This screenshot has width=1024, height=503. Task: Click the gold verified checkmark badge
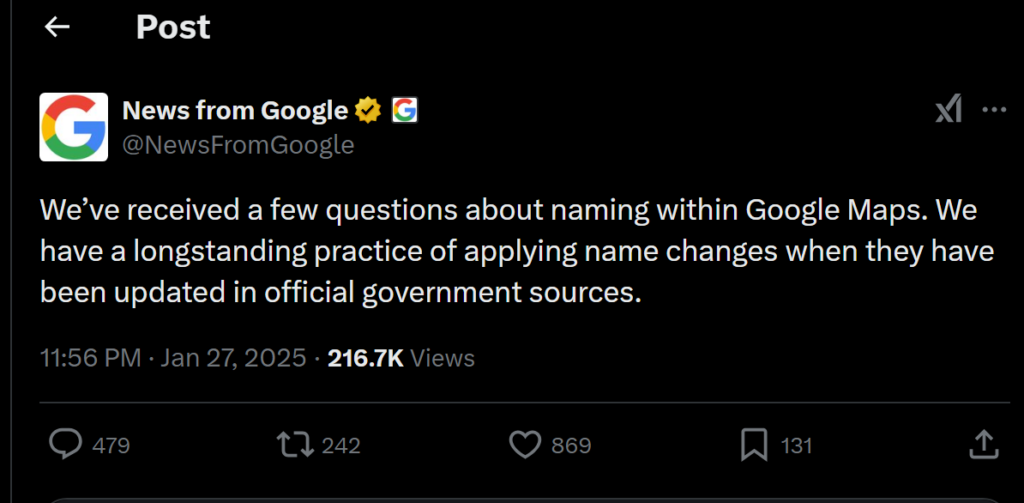pos(368,110)
